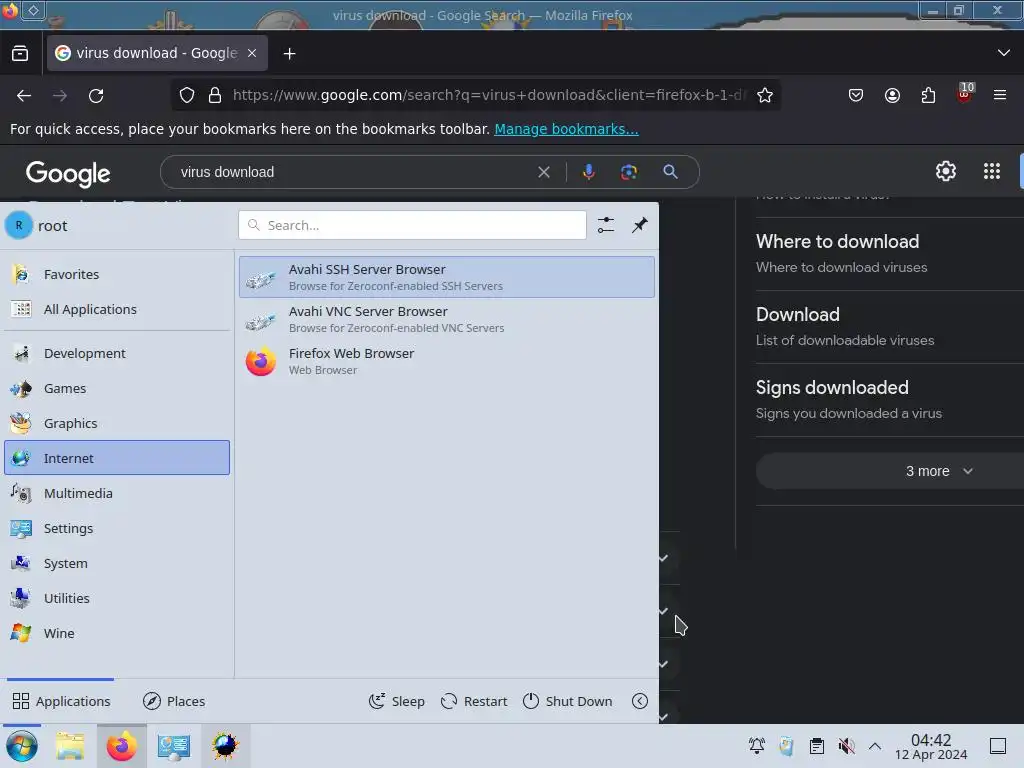1024x768 pixels.
Task: Select the All Applications category
Action: pos(117,310)
